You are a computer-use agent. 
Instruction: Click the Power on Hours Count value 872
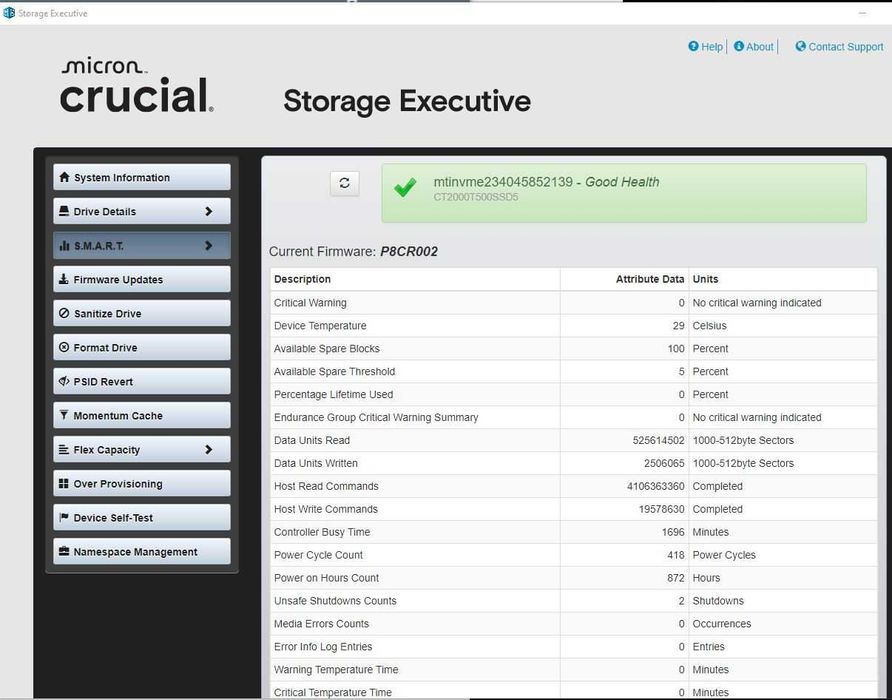click(676, 578)
